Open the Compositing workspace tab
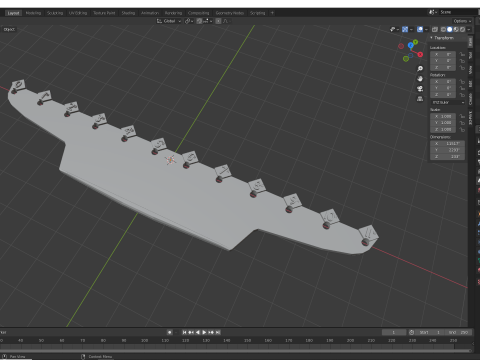Screen dimensions: 480x360 [198, 13]
